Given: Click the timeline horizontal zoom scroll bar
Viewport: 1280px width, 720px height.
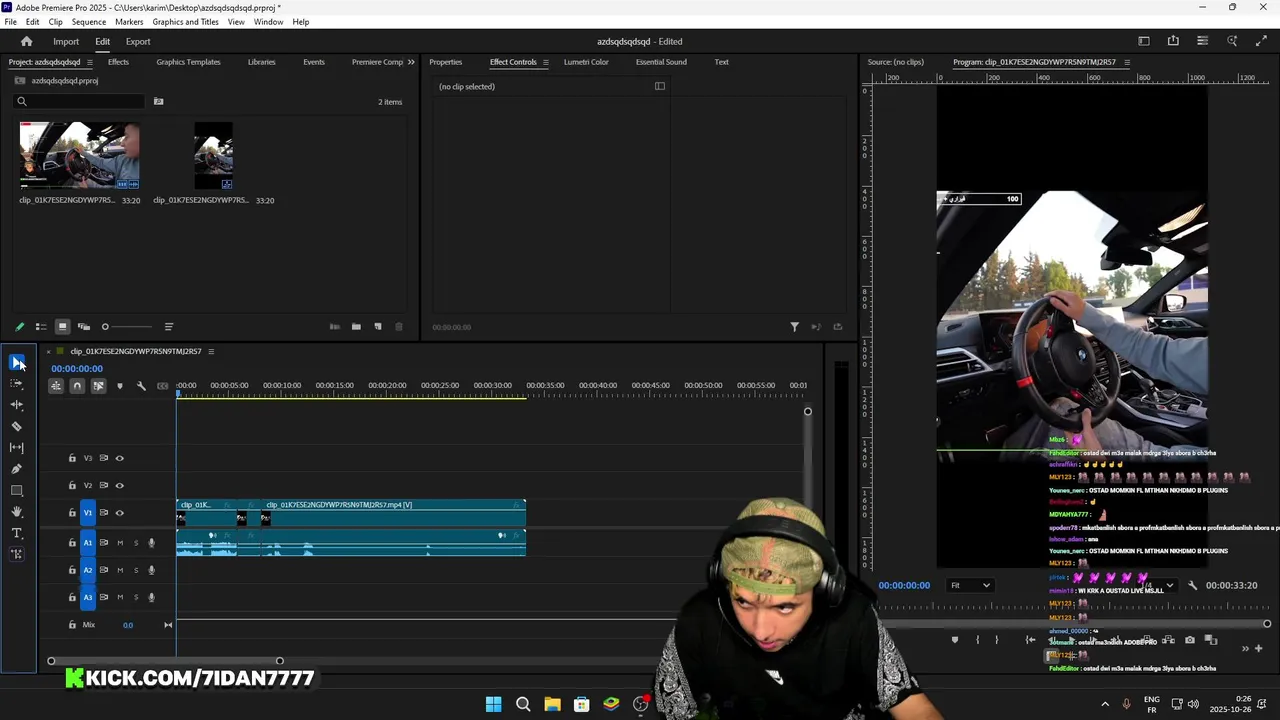Looking at the screenshot, I should (165, 661).
